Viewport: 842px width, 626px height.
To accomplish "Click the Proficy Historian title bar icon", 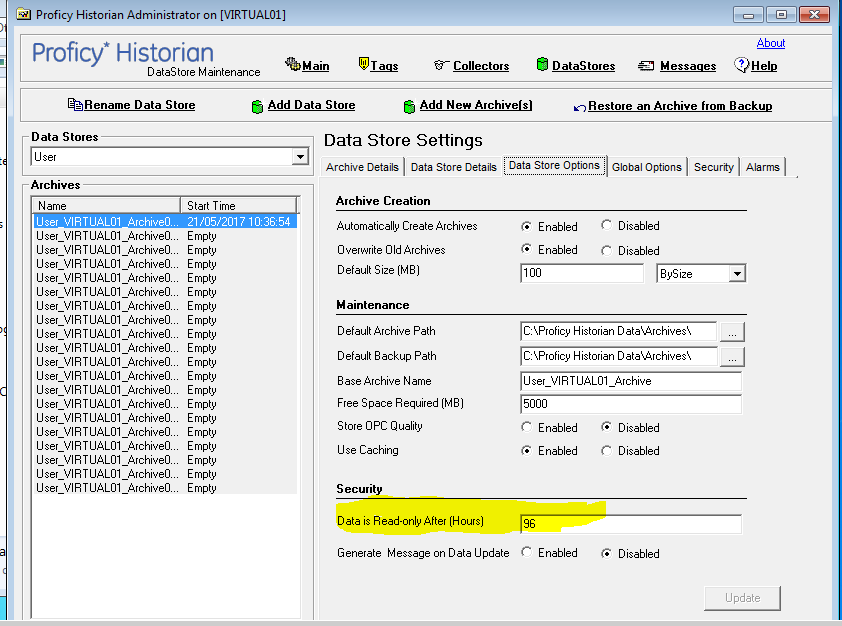I will [x=24, y=14].
